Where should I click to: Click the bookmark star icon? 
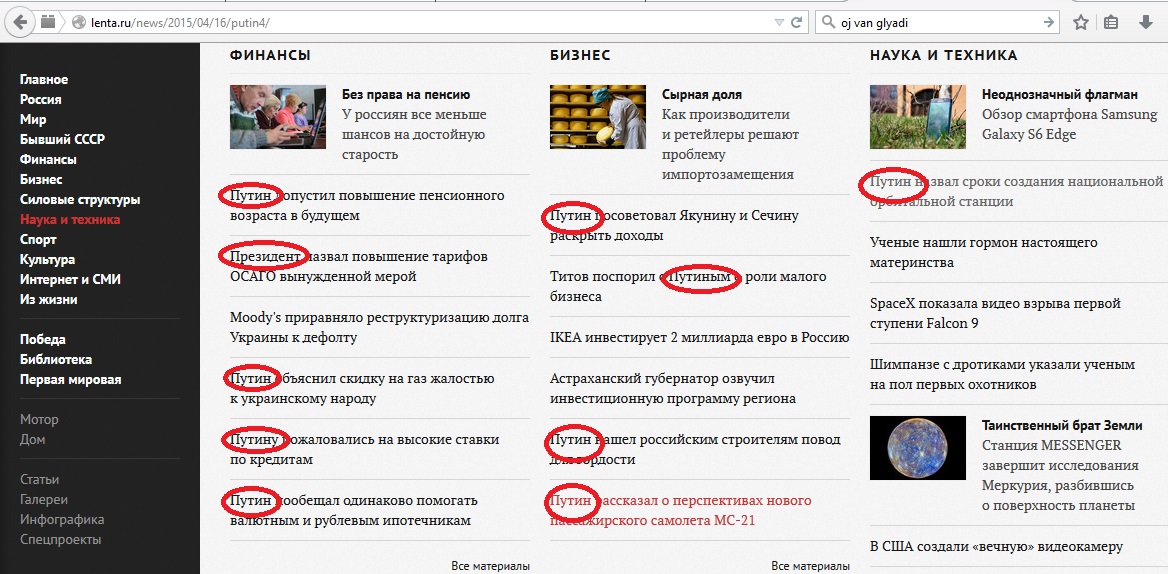pyautogui.click(x=1081, y=22)
